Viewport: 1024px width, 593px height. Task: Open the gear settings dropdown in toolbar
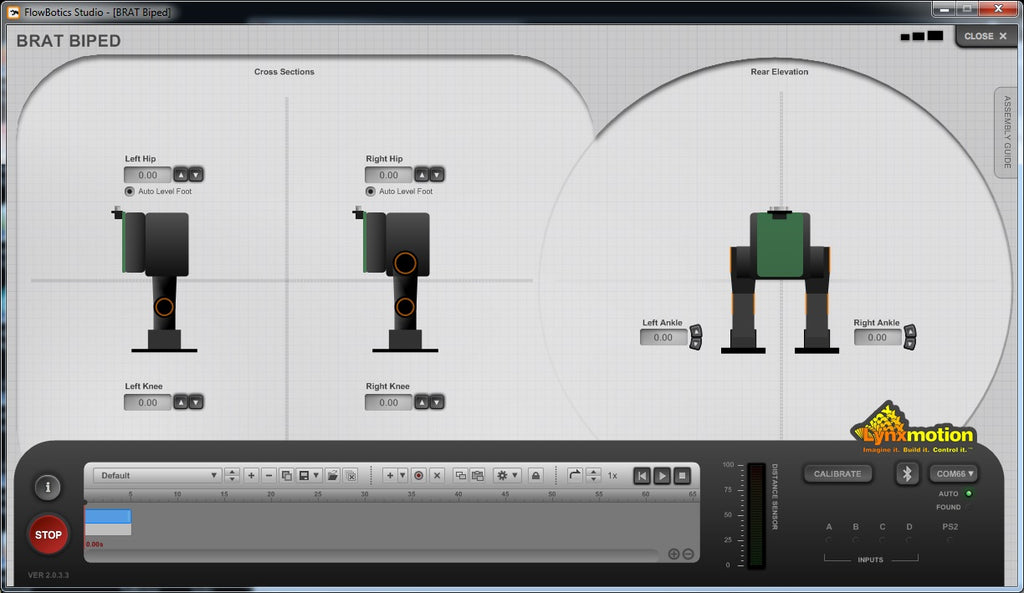click(x=508, y=476)
